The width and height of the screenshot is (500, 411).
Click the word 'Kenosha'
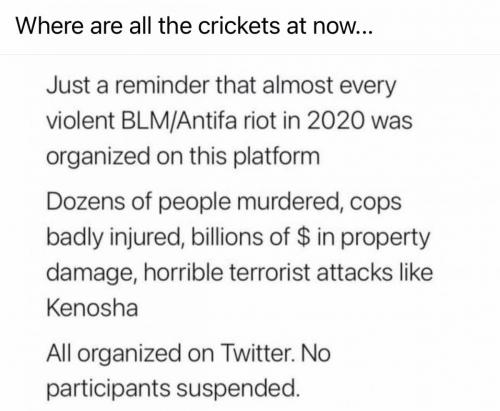coord(92,308)
